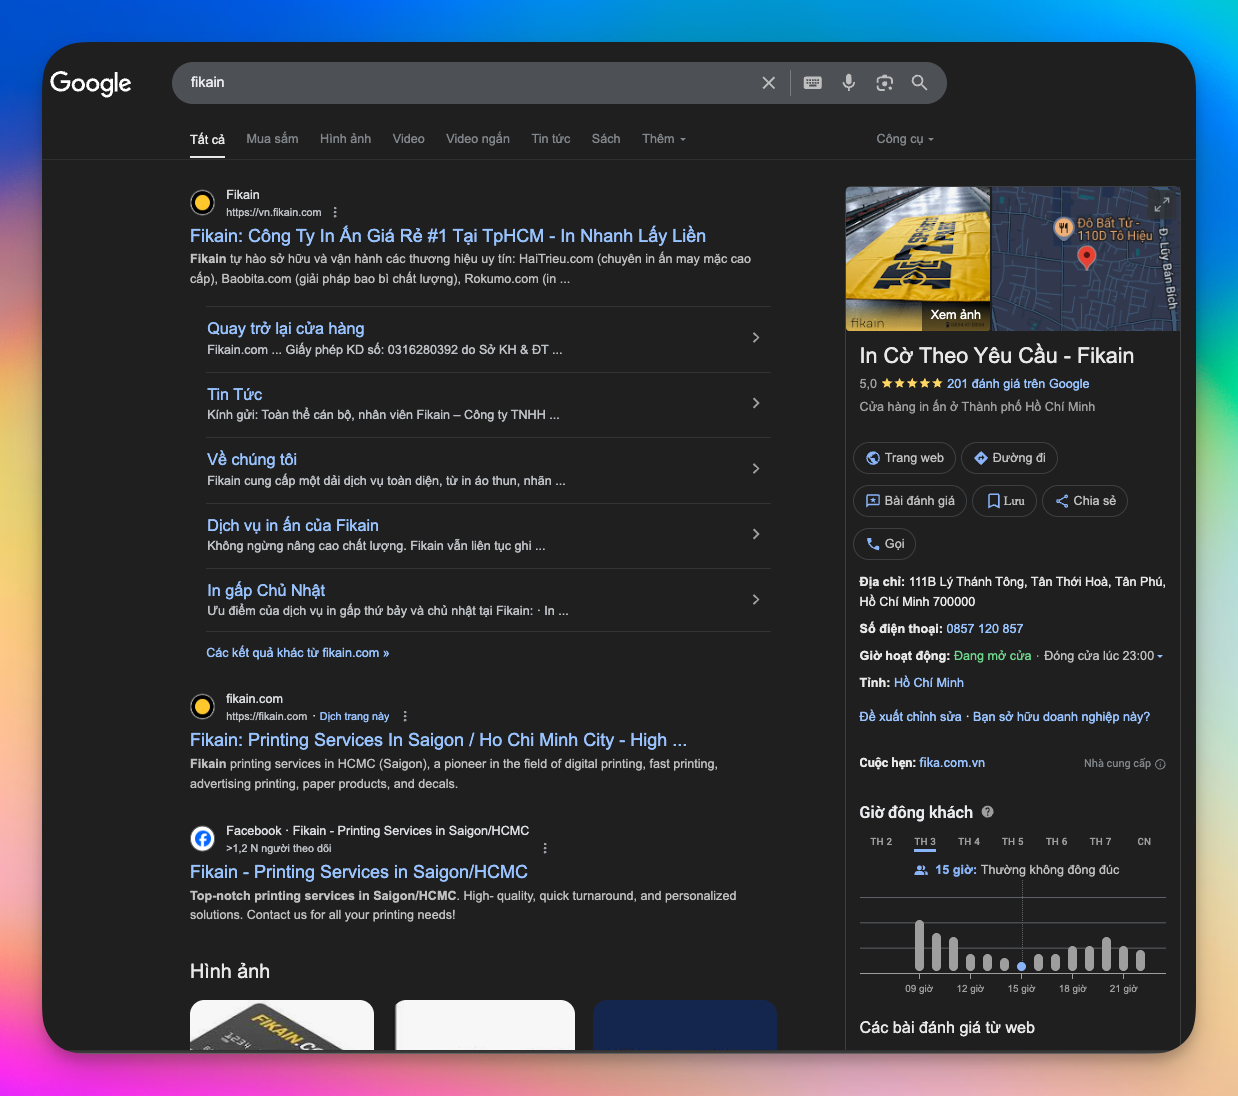The width and height of the screenshot is (1238, 1096).
Task: Open more options for vn.fikain.com result
Action: point(335,212)
